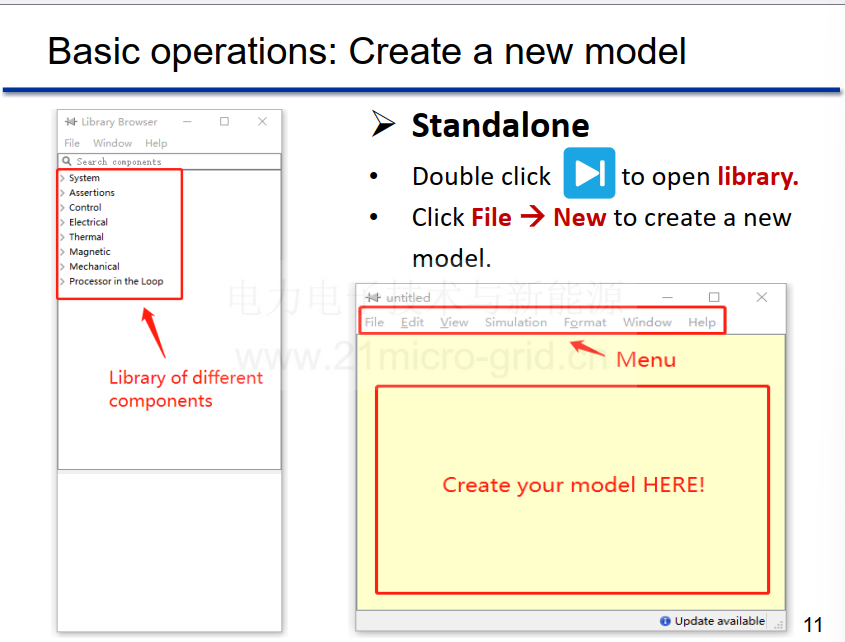Expand the Thermal library chevron

(x=63, y=237)
